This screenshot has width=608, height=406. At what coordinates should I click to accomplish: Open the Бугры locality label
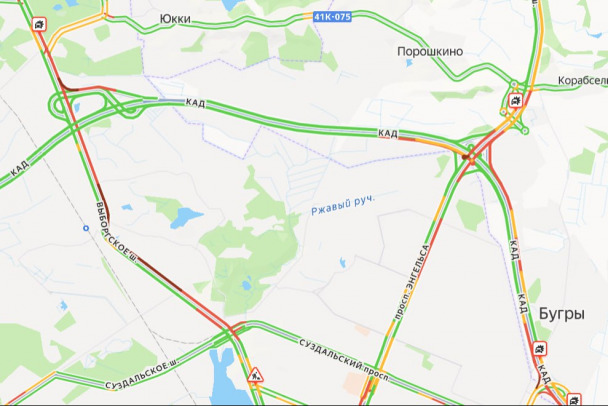(561, 314)
